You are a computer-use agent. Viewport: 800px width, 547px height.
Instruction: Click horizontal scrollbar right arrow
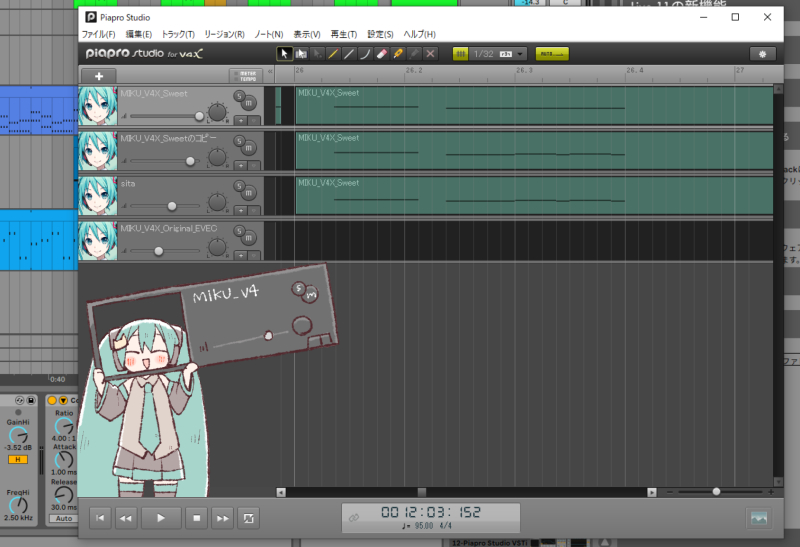652,492
